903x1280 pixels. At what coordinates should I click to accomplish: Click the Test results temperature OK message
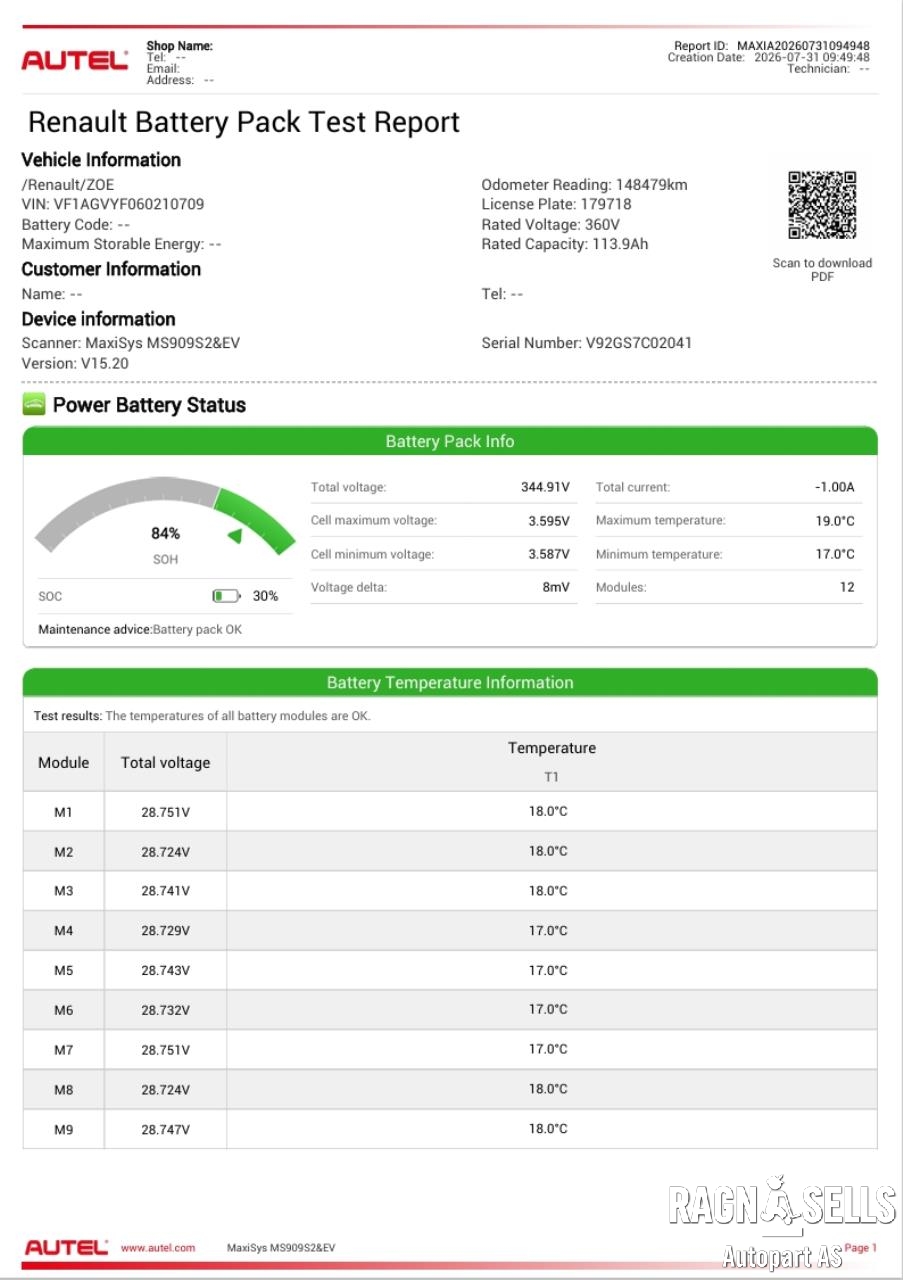click(x=202, y=716)
